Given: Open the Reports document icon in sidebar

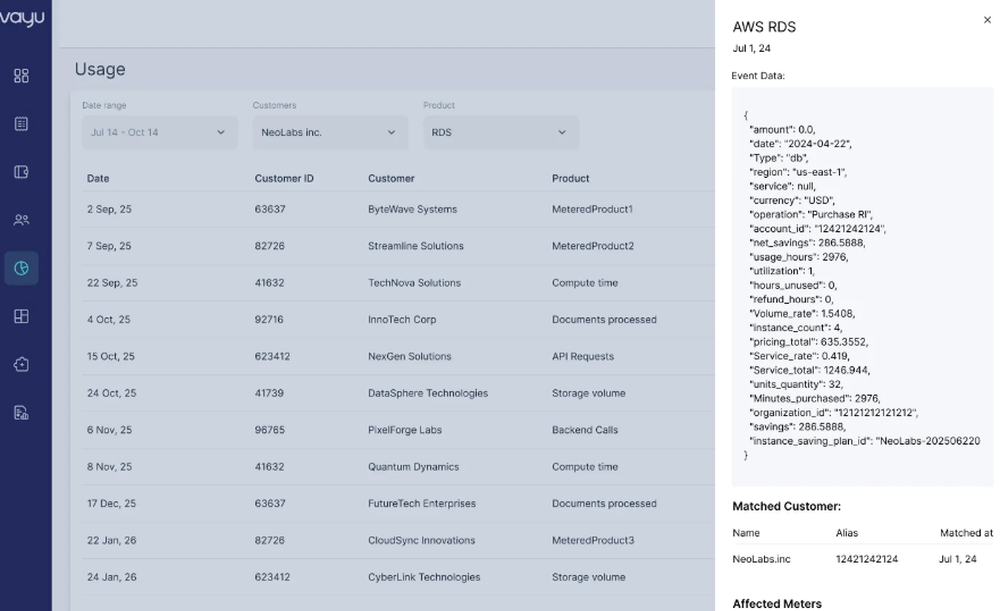Looking at the screenshot, I should coord(22,412).
